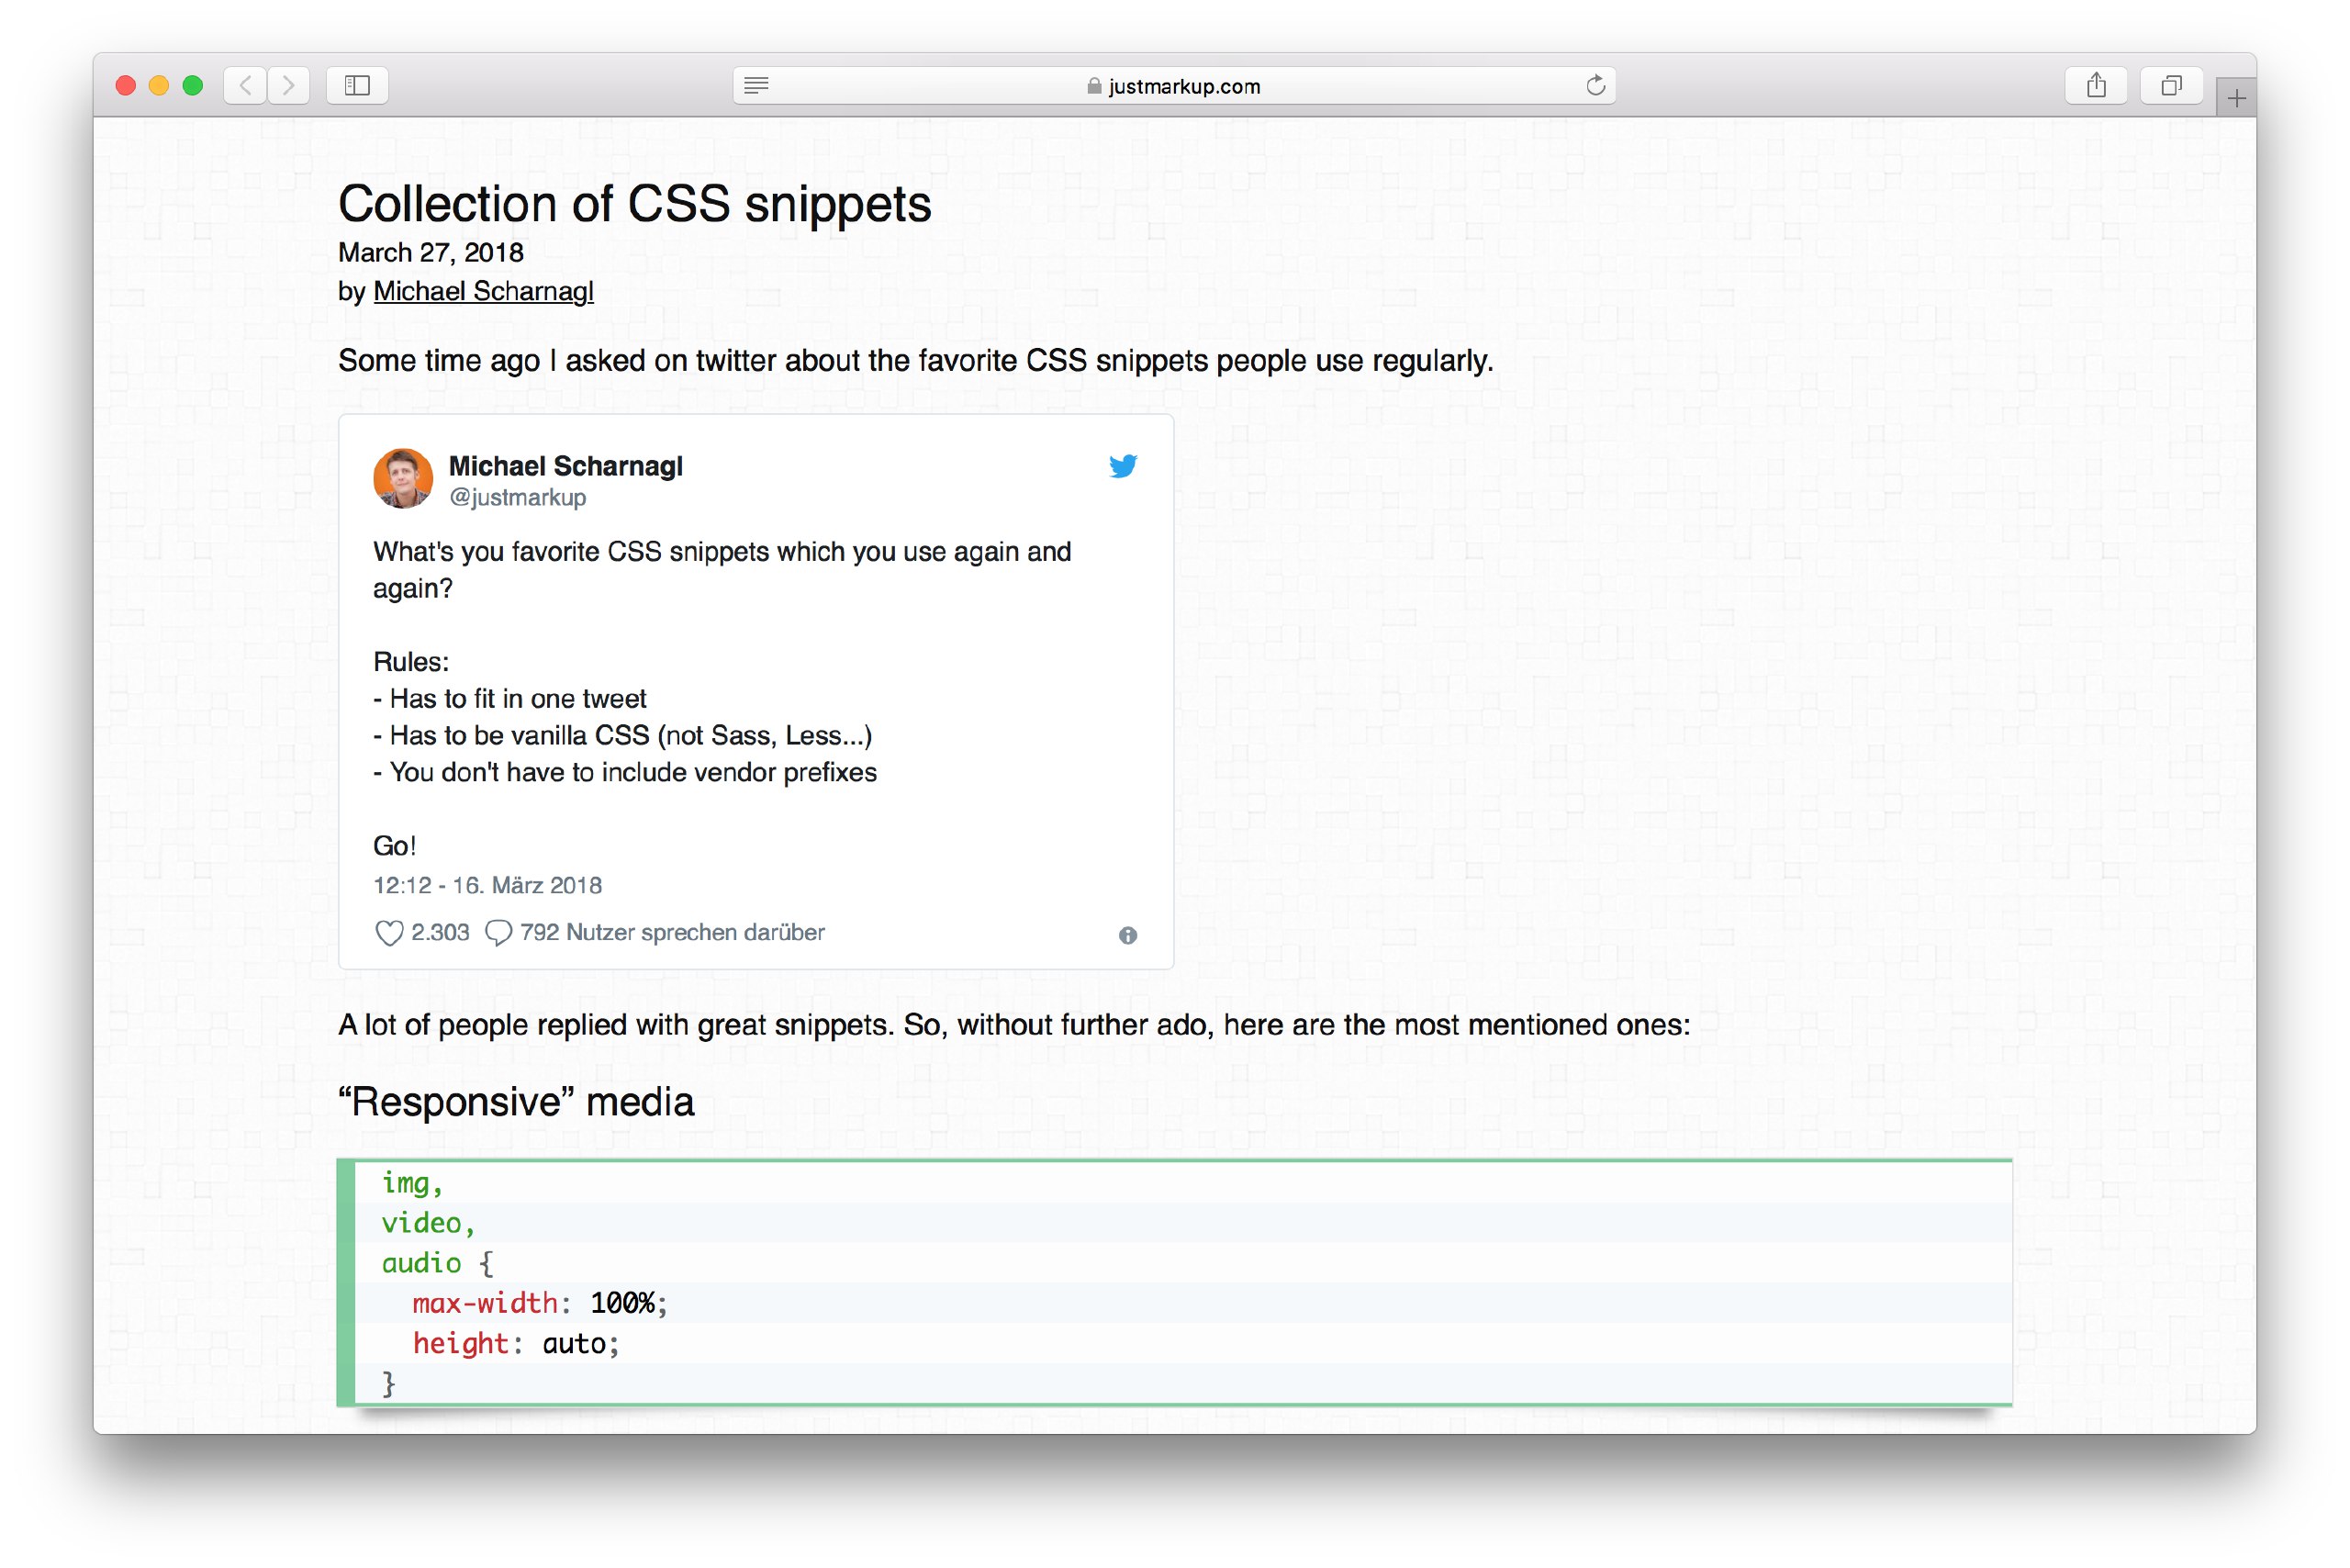Open Michael Scharnagl name in tweet header
This screenshot has height=1568, width=2350.
click(565, 466)
